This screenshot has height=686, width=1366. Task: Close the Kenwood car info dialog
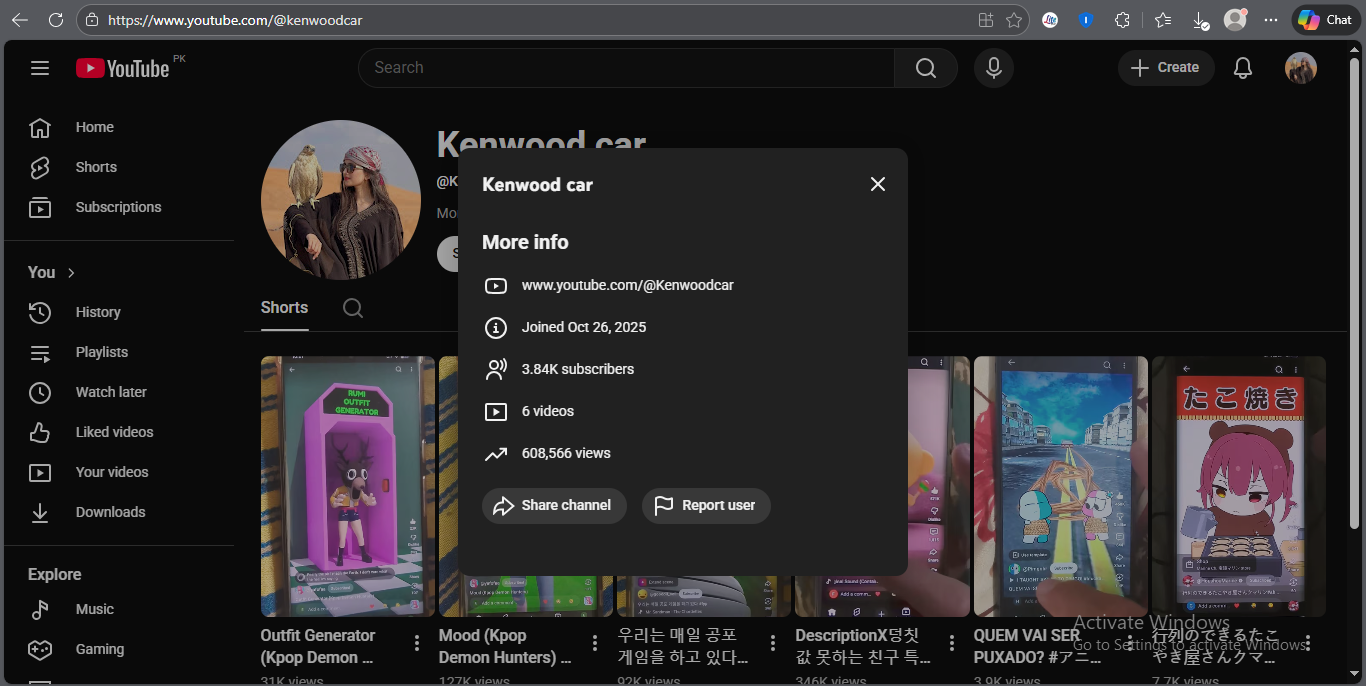coord(877,184)
